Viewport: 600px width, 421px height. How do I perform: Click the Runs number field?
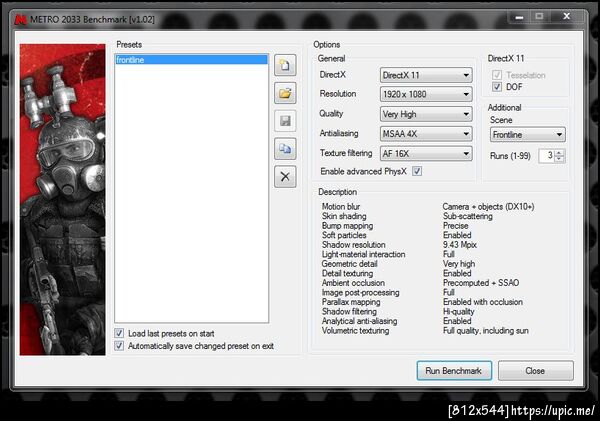[x=546, y=155]
